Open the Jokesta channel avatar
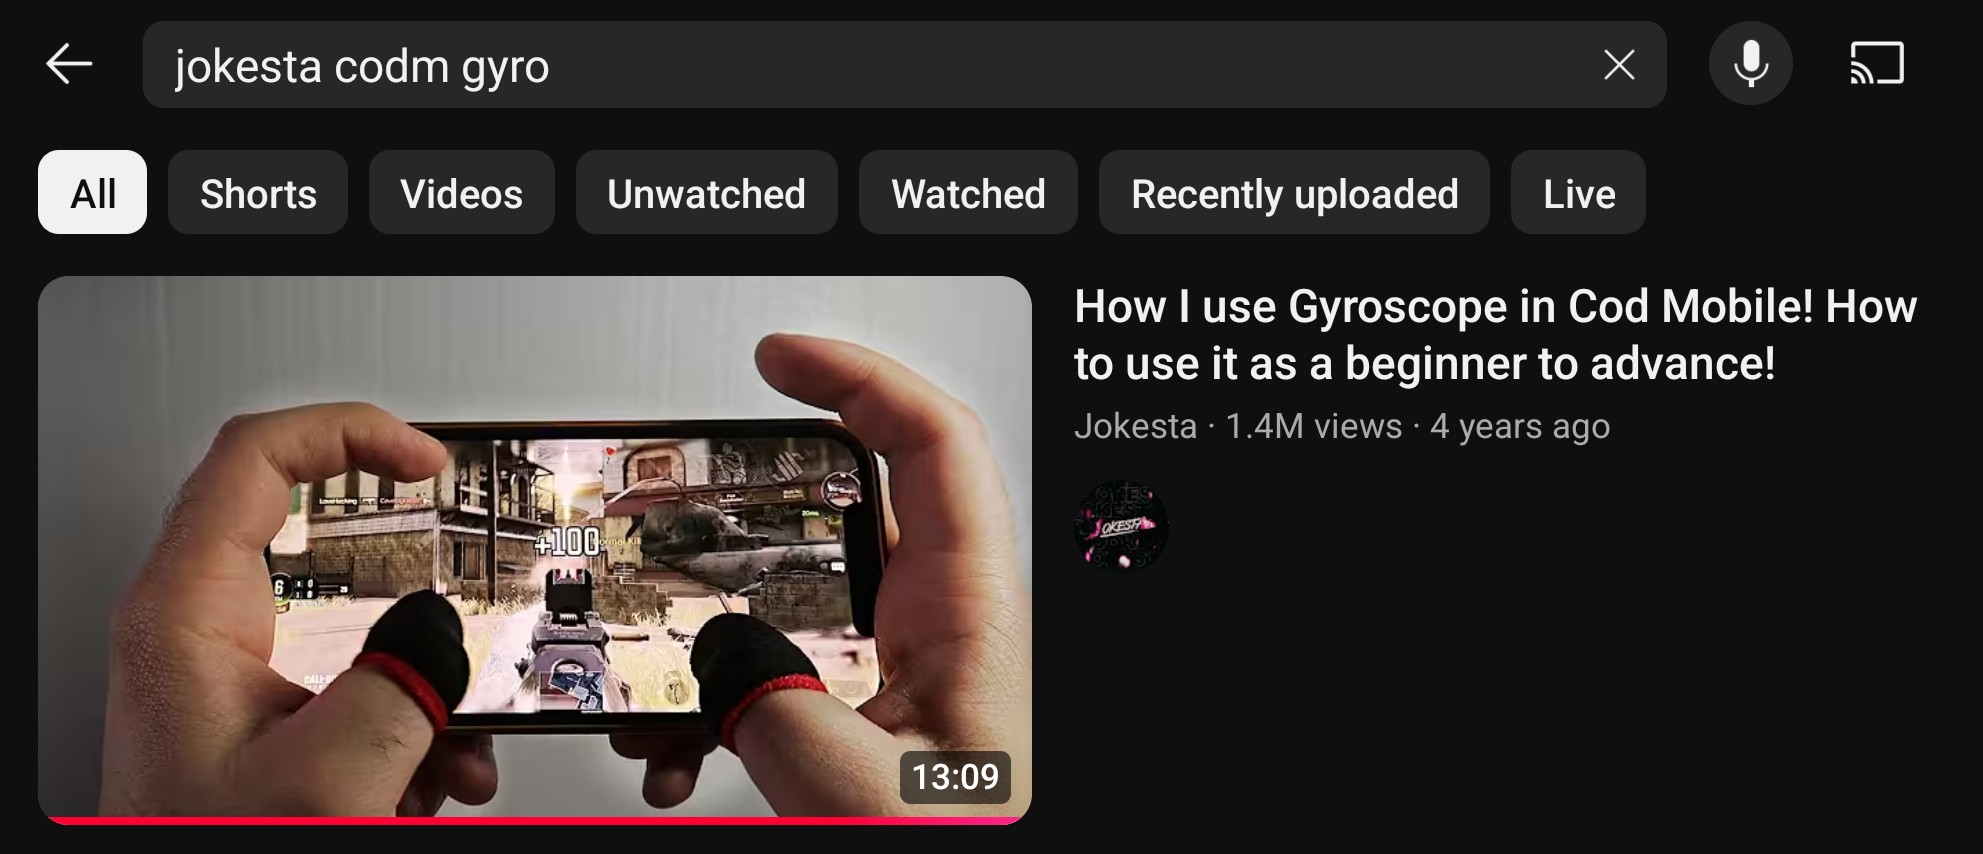Viewport: 1983px width, 854px height. pyautogui.click(x=1121, y=526)
